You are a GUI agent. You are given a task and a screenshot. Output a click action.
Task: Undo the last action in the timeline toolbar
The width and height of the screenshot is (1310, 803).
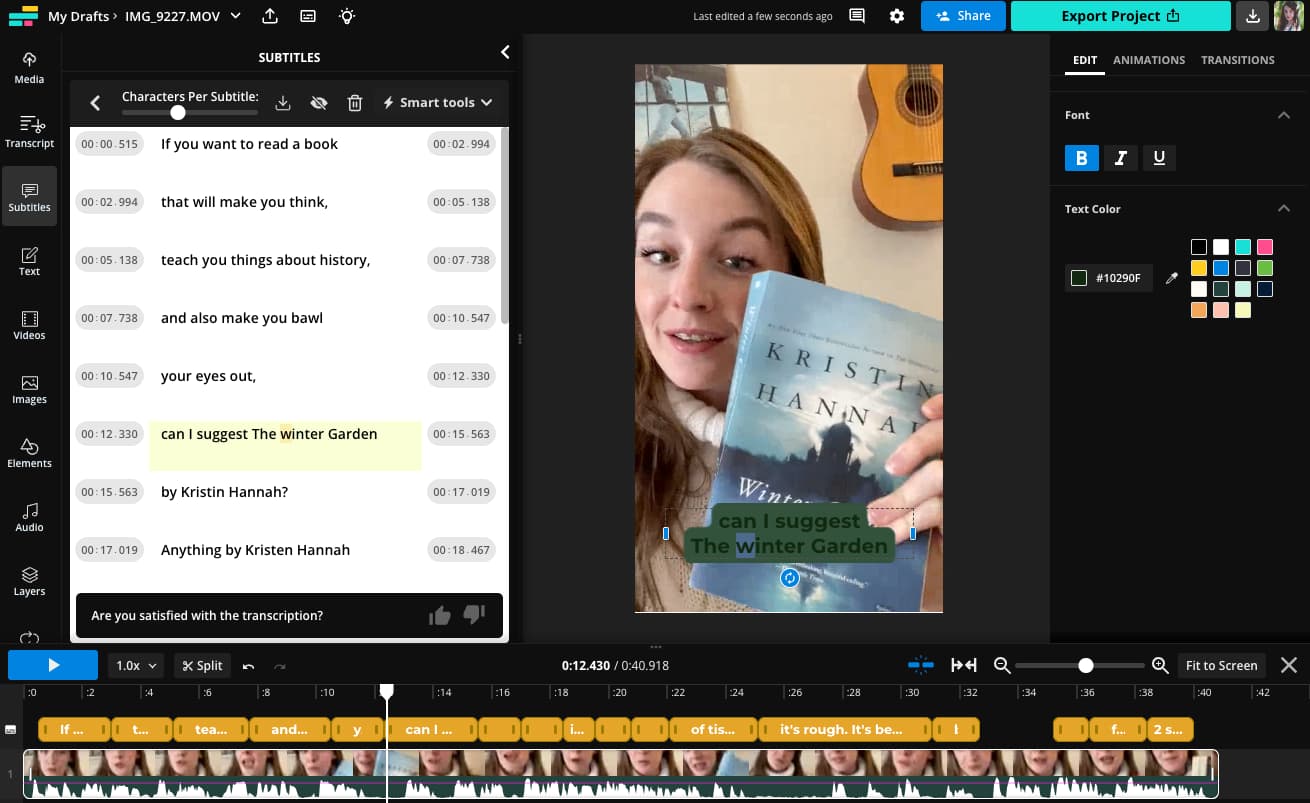point(248,666)
